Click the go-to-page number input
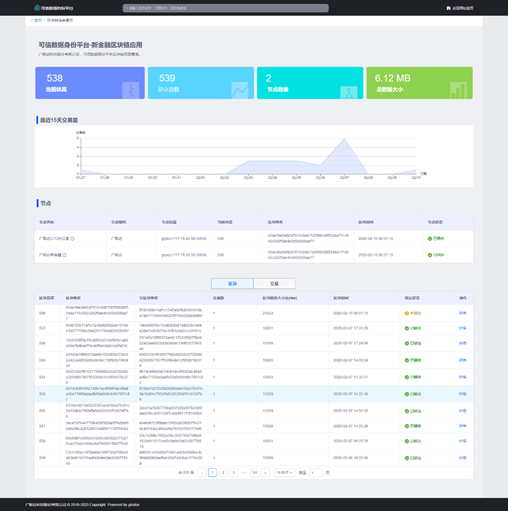Viewport: 508px width, 511px height. click(316, 473)
